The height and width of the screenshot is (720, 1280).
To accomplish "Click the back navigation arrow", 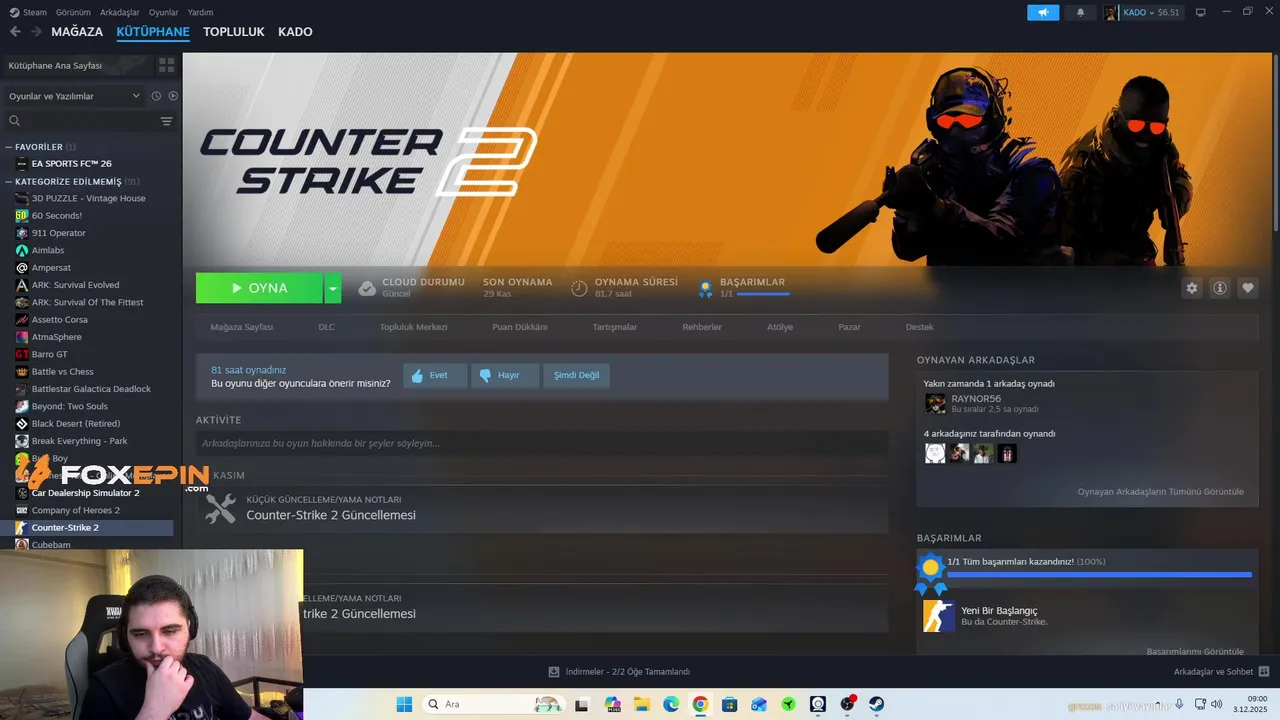I will [x=15, y=32].
